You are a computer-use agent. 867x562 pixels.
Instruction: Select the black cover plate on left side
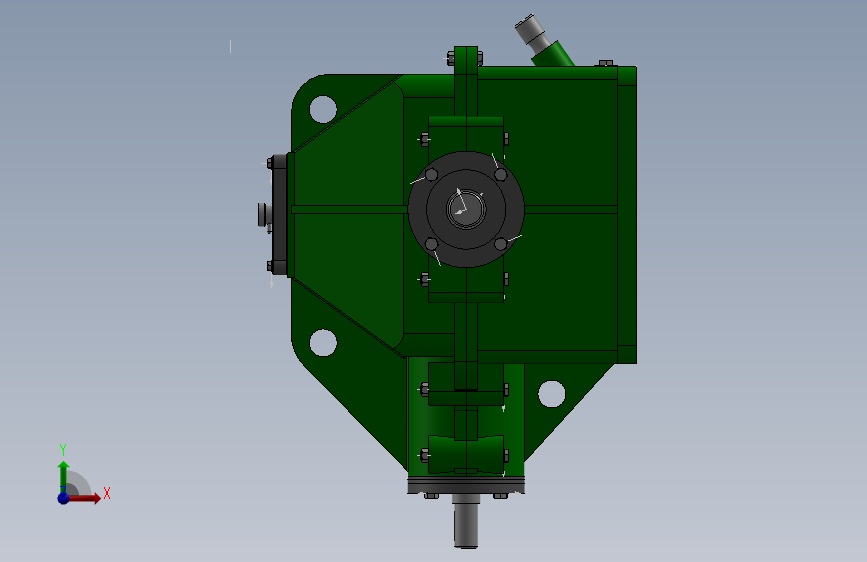click(x=280, y=215)
